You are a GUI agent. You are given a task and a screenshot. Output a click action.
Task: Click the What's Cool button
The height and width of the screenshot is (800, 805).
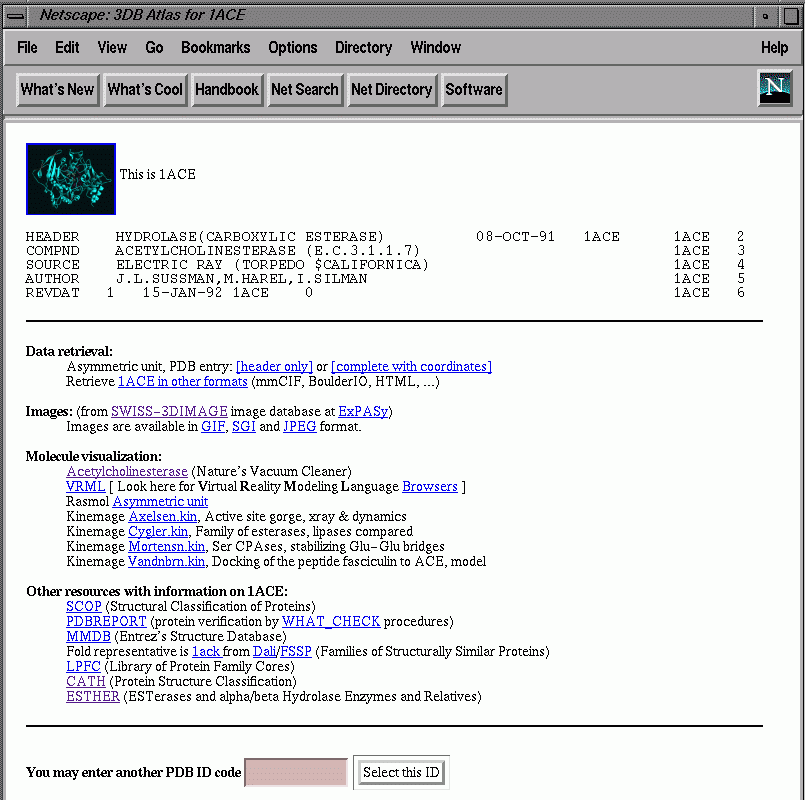[145, 89]
